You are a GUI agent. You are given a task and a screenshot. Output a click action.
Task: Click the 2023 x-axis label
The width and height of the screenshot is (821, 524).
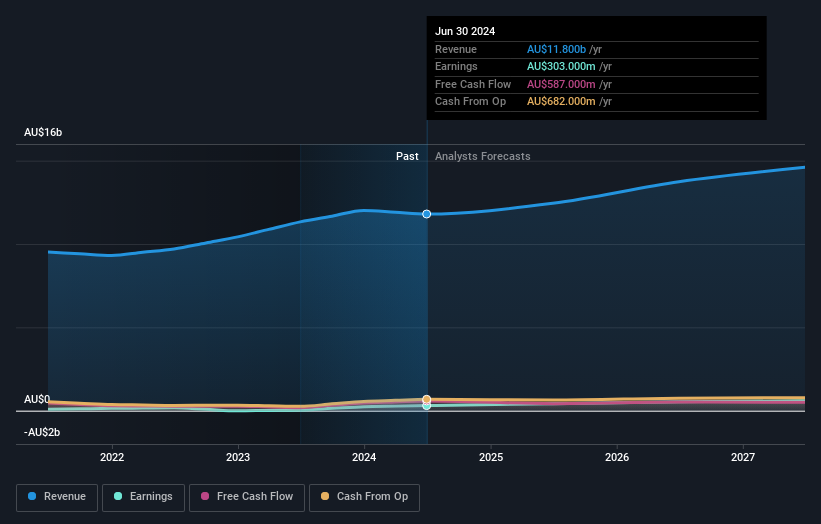(x=238, y=458)
